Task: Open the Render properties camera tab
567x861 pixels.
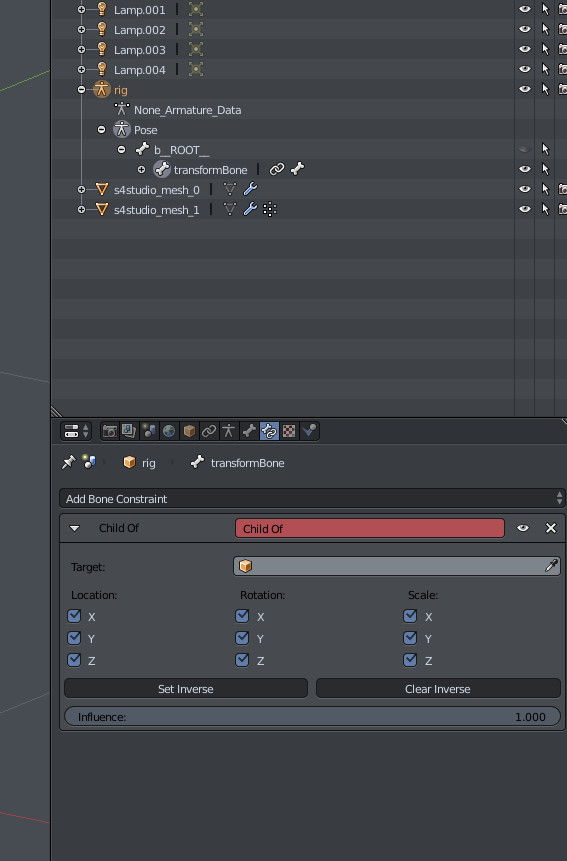Action: [x=109, y=431]
